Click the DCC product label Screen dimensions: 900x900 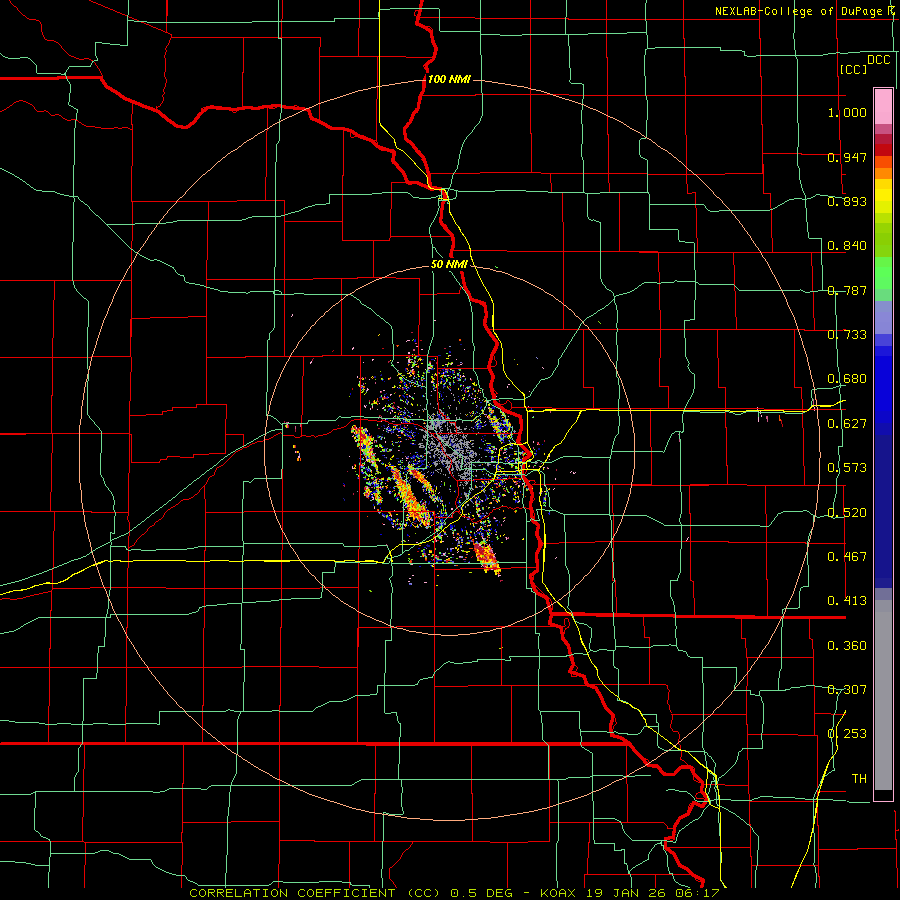(x=878, y=60)
